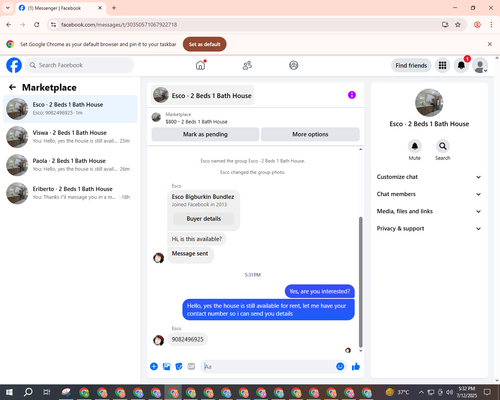This screenshot has height=400, width=500.
Task: Open the notifications bell icon
Action: click(461, 65)
